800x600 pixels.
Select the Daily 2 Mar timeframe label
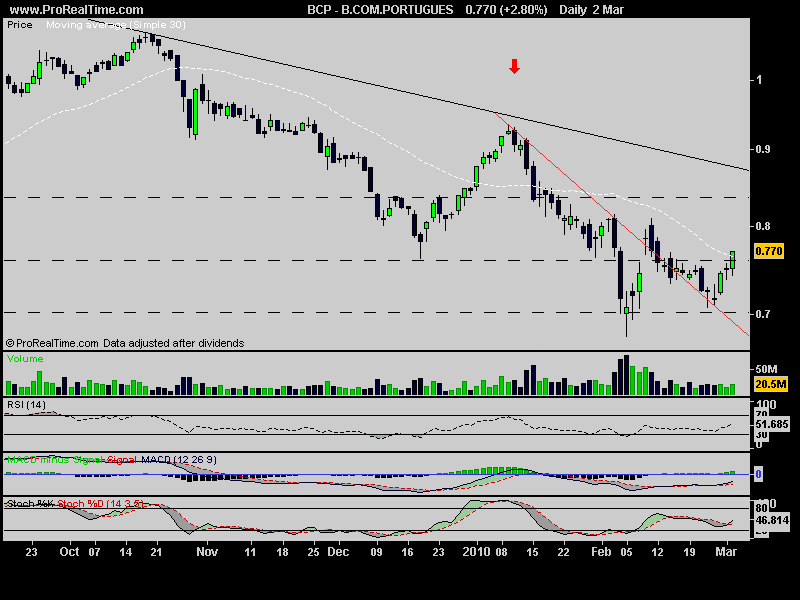pyautogui.click(x=591, y=10)
